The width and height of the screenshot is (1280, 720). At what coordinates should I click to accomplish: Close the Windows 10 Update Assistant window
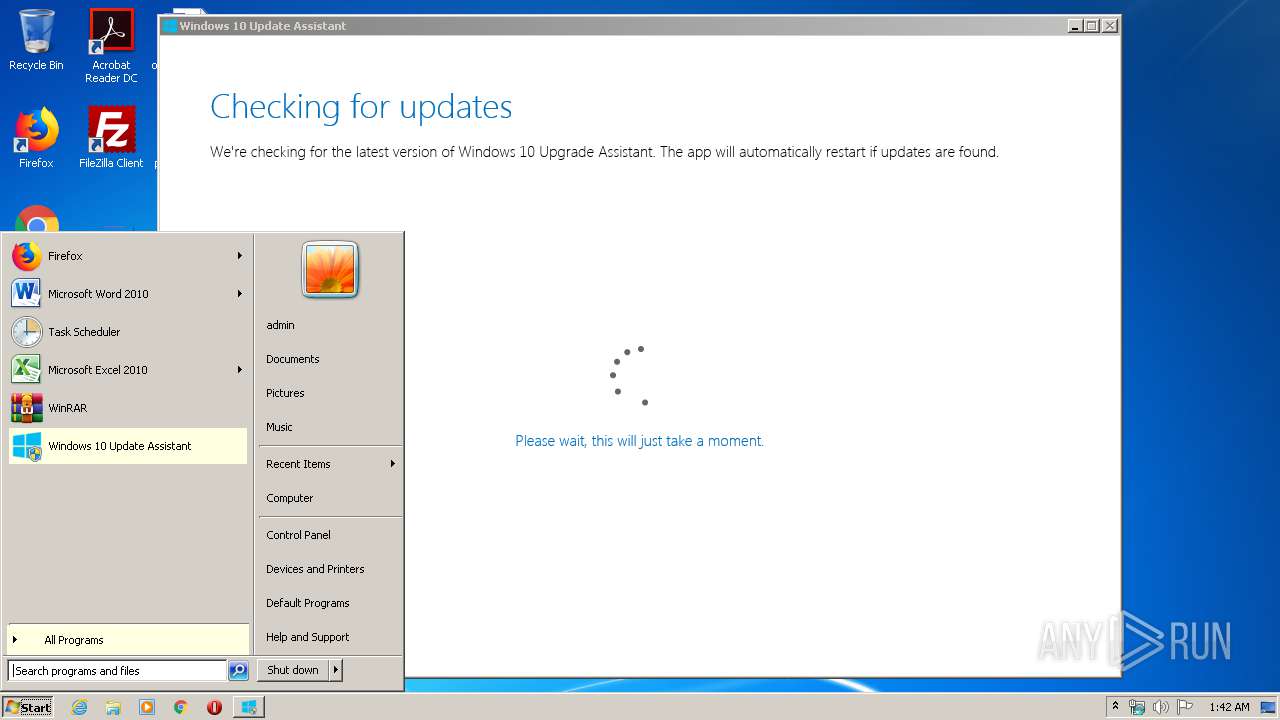click(x=1109, y=26)
